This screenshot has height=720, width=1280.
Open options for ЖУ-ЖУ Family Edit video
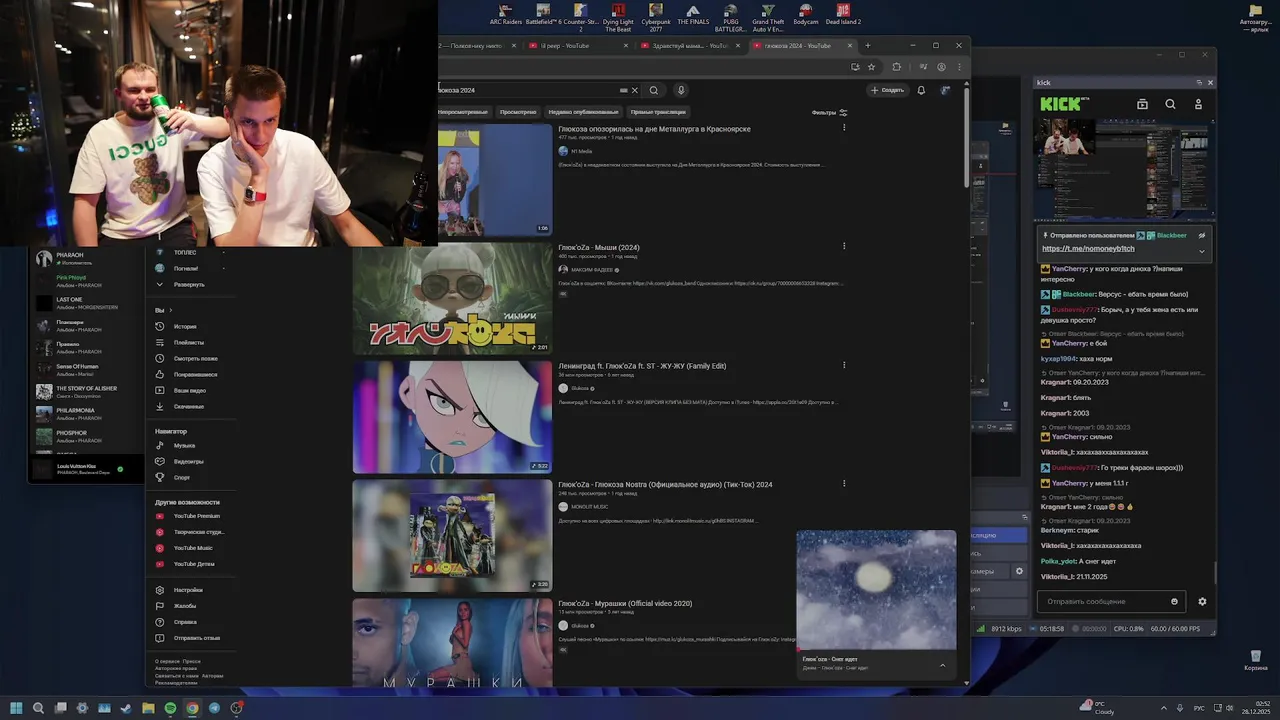844,364
